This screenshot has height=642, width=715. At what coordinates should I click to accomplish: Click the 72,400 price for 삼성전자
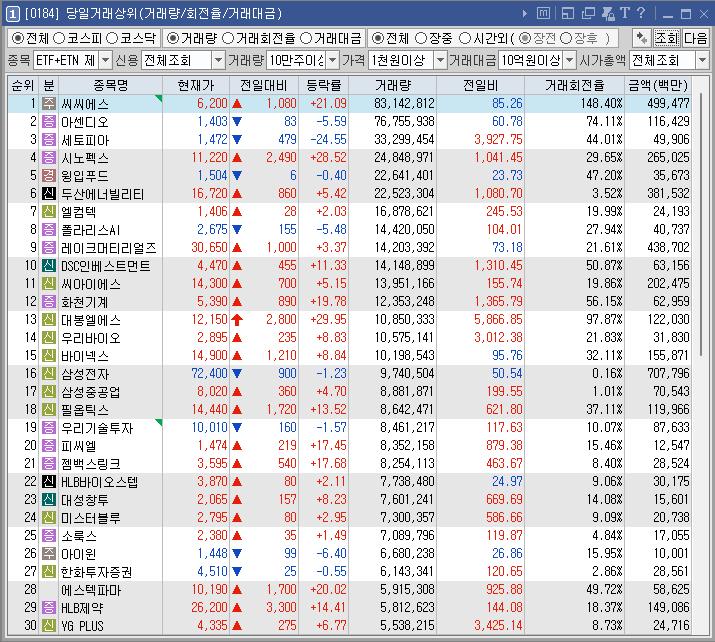[x=209, y=373]
